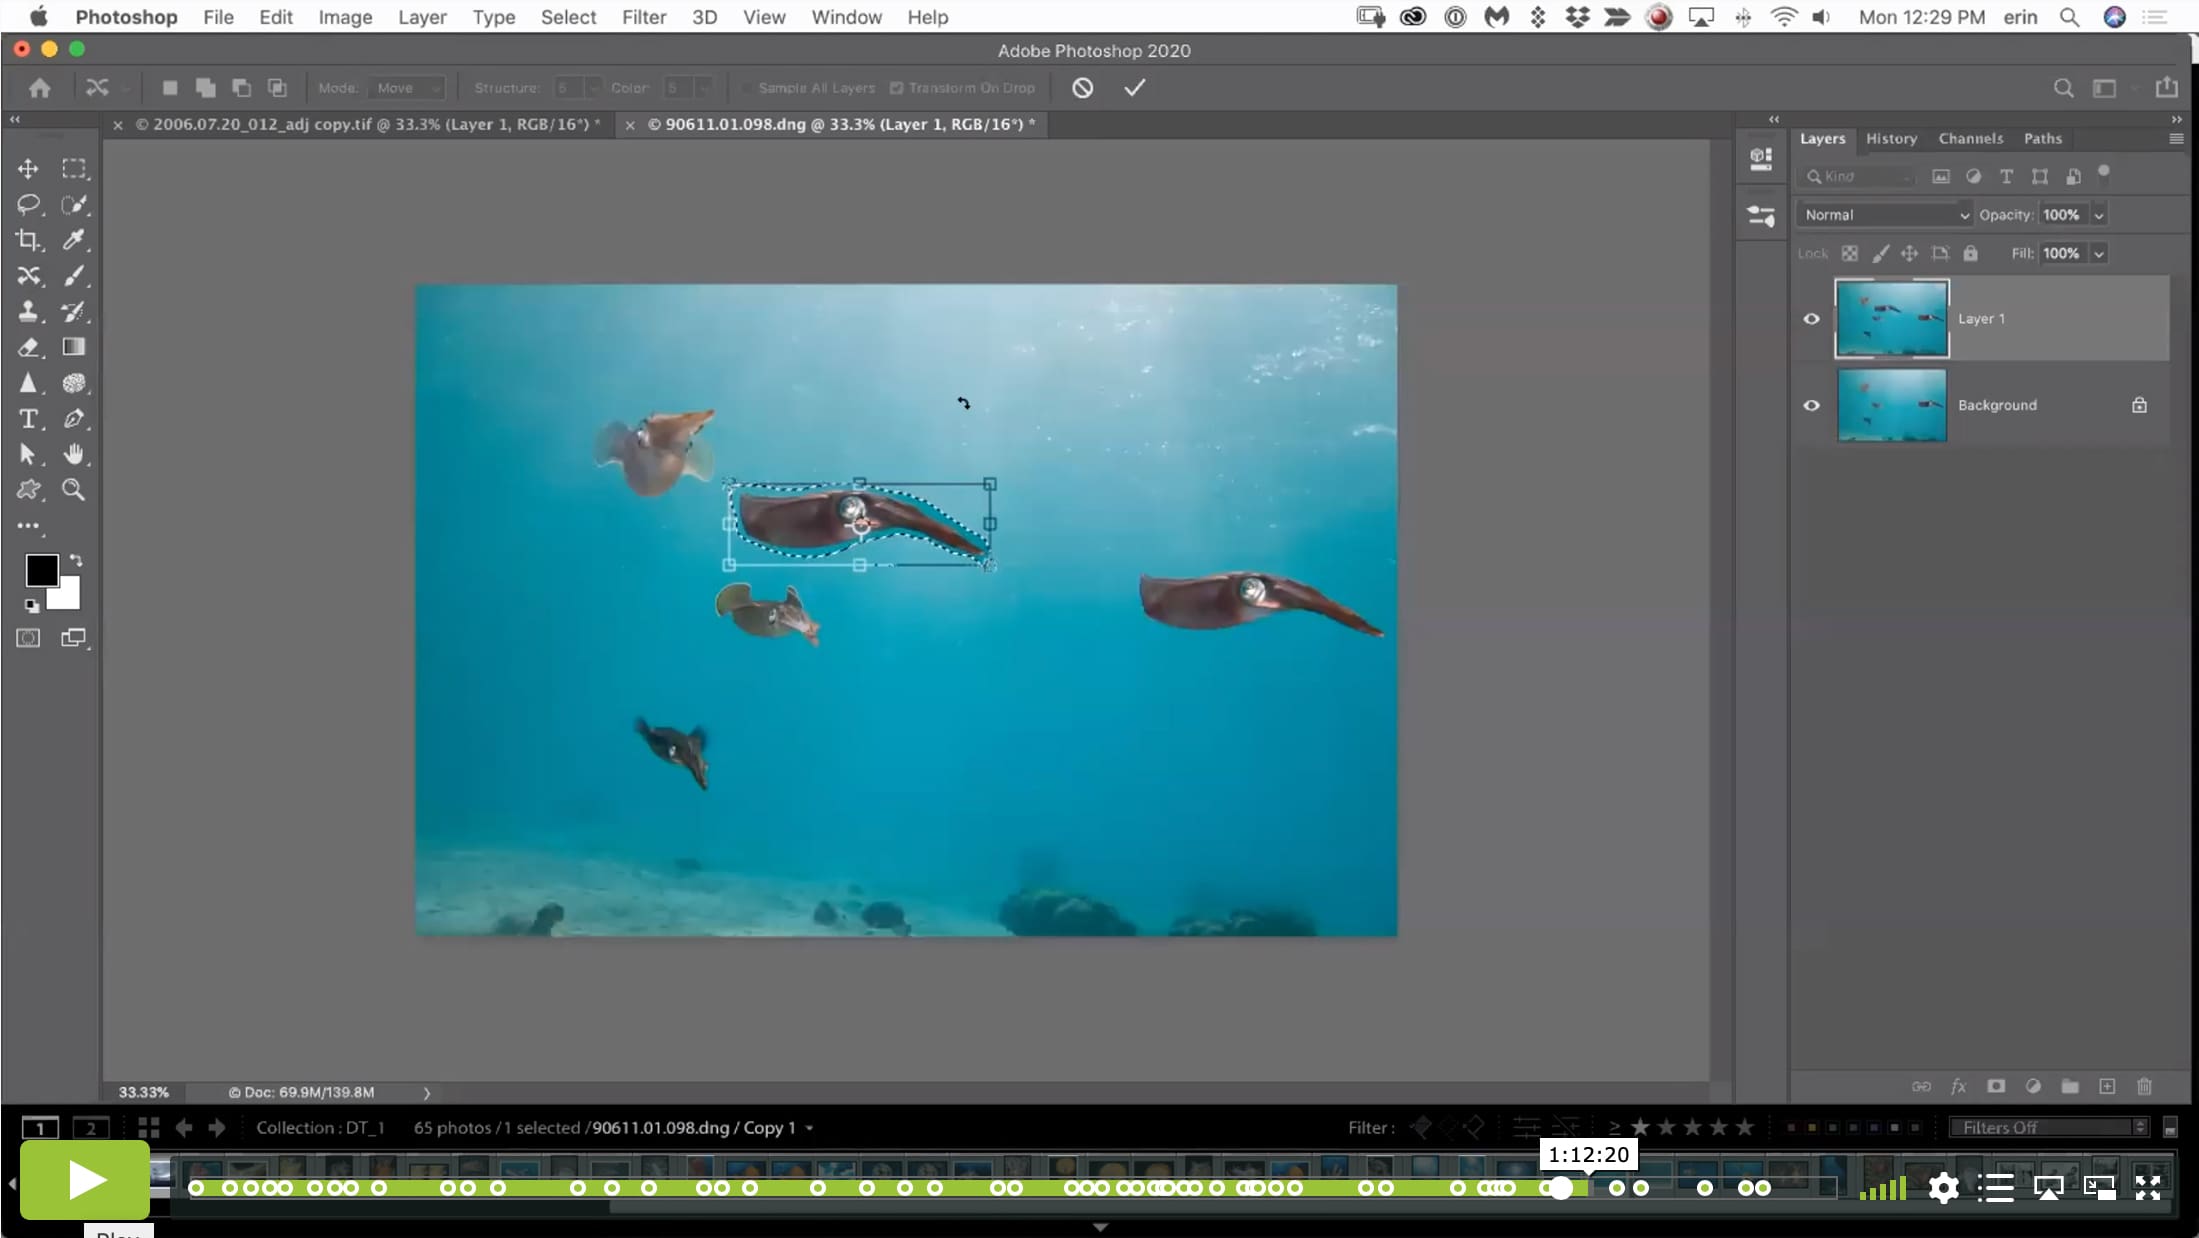
Task: Click the black foreground color swatch
Action: pyautogui.click(x=40, y=570)
